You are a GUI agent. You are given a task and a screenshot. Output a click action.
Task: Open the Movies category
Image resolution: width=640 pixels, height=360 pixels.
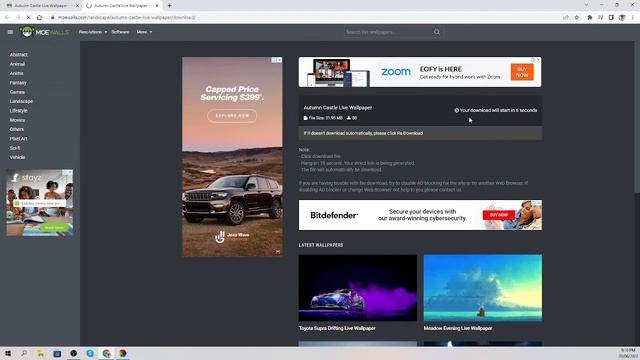(17, 120)
